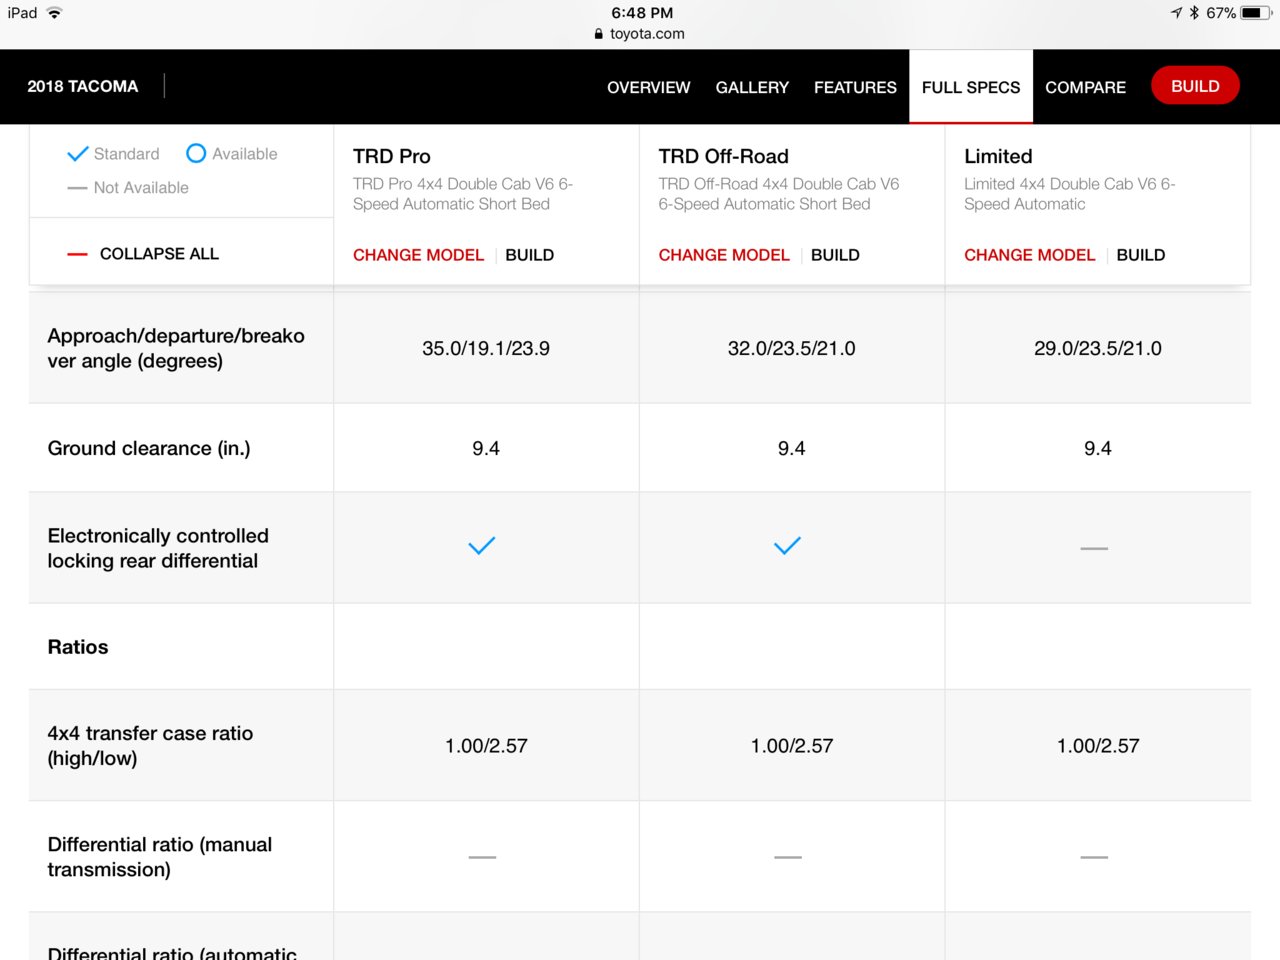Click the lock icon in the address bar

click(x=598, y=33)
